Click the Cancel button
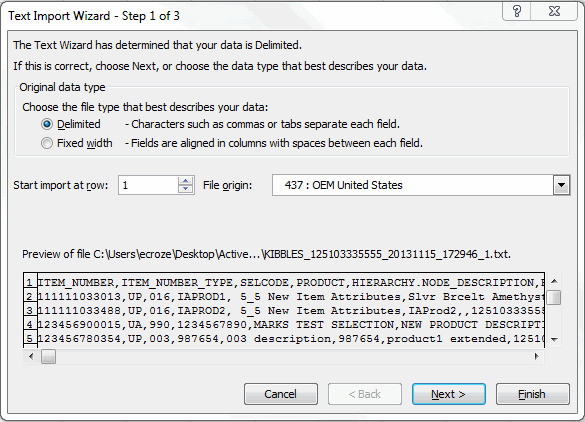Image resolution: width=585 pixels, height=422 pixels. point(281,394)
